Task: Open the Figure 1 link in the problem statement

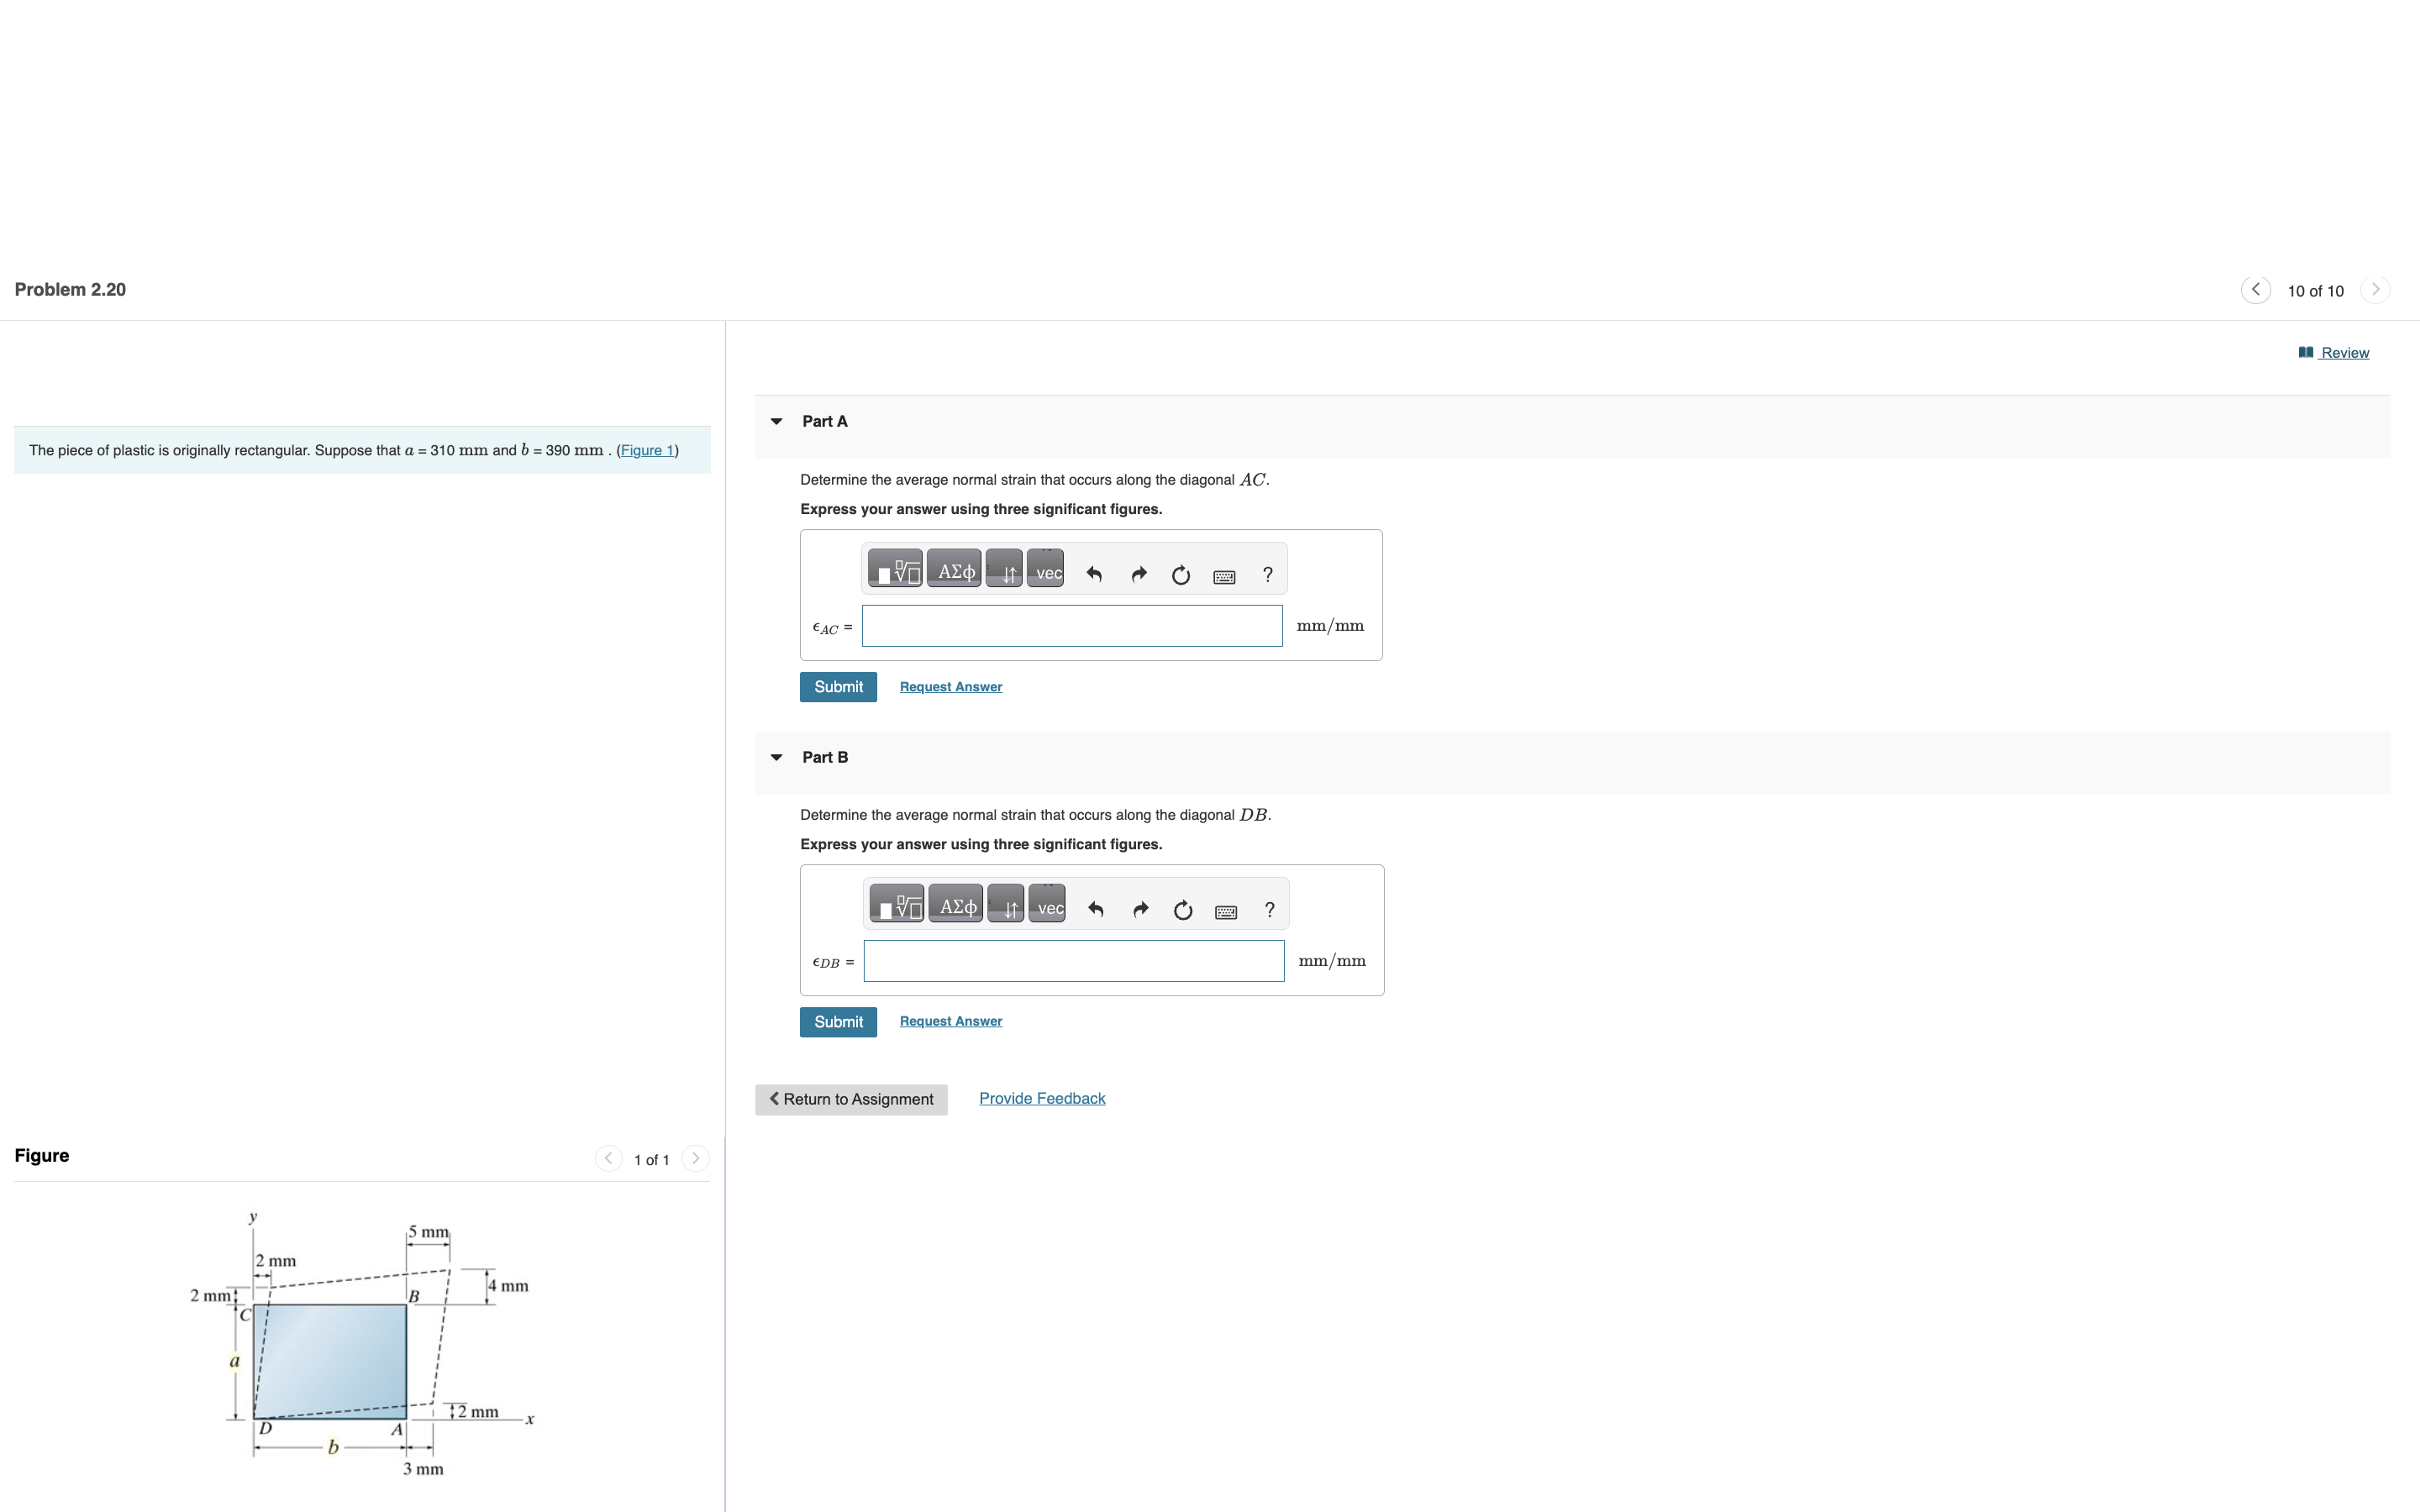Action: [647, 450]
